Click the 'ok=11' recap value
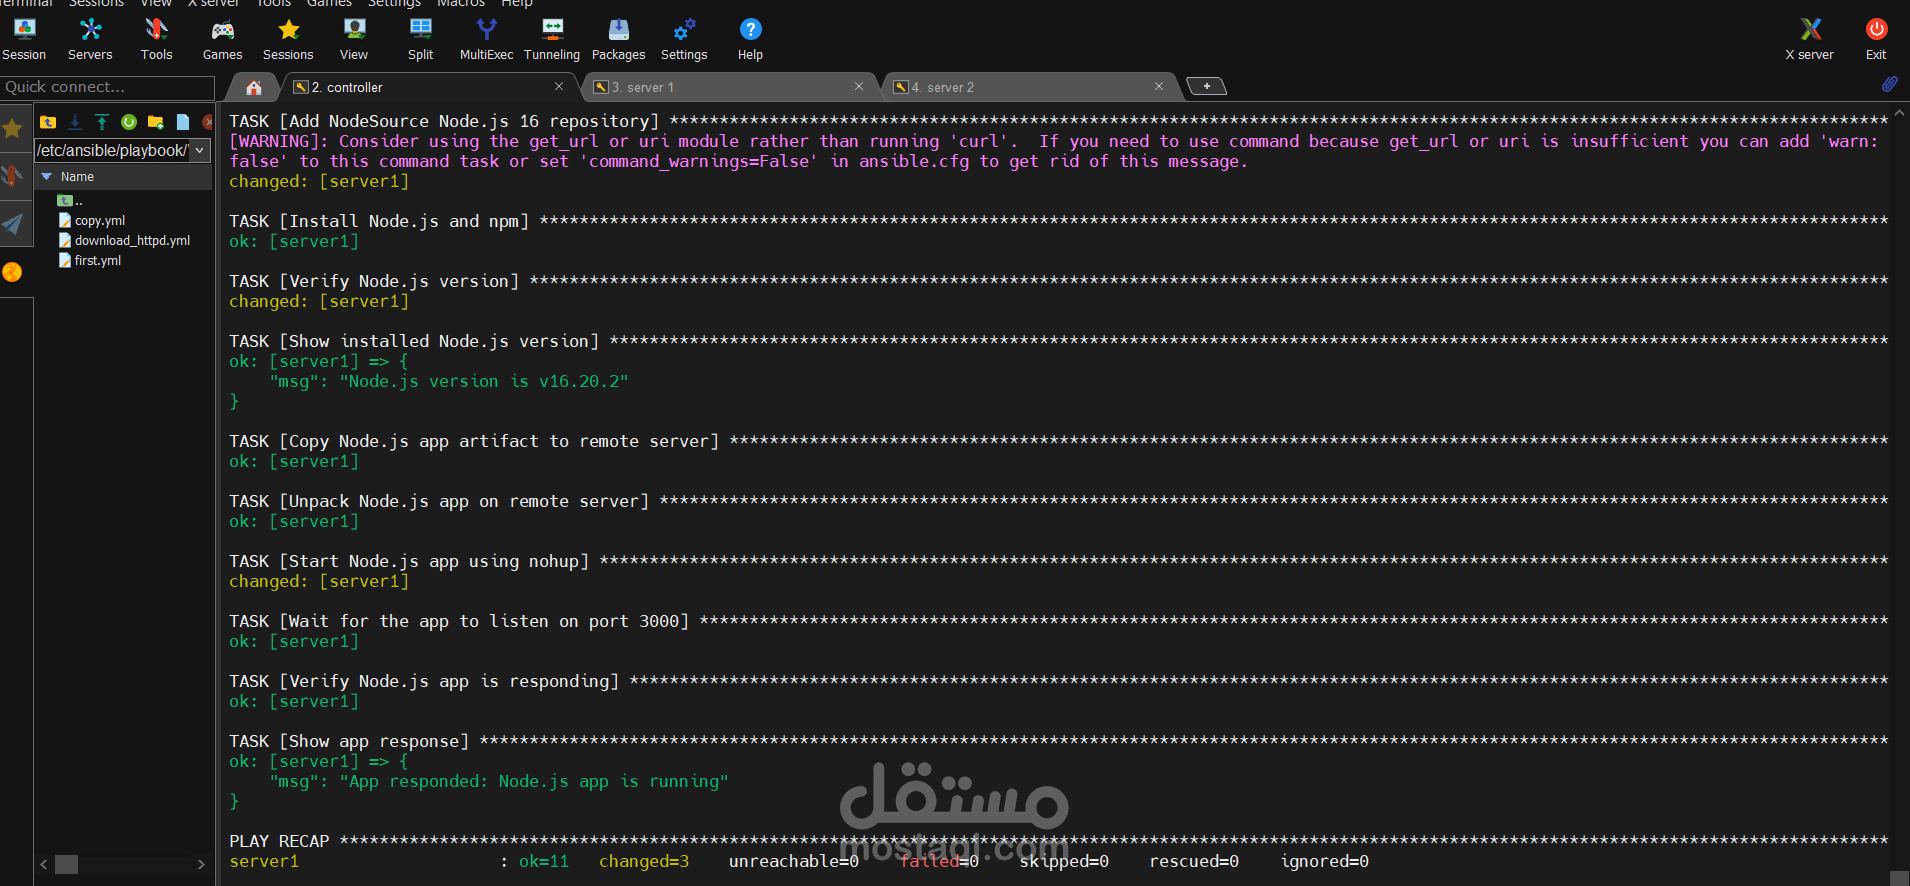The height and width of the screenshot is (886, 1910). coord(544,861)
